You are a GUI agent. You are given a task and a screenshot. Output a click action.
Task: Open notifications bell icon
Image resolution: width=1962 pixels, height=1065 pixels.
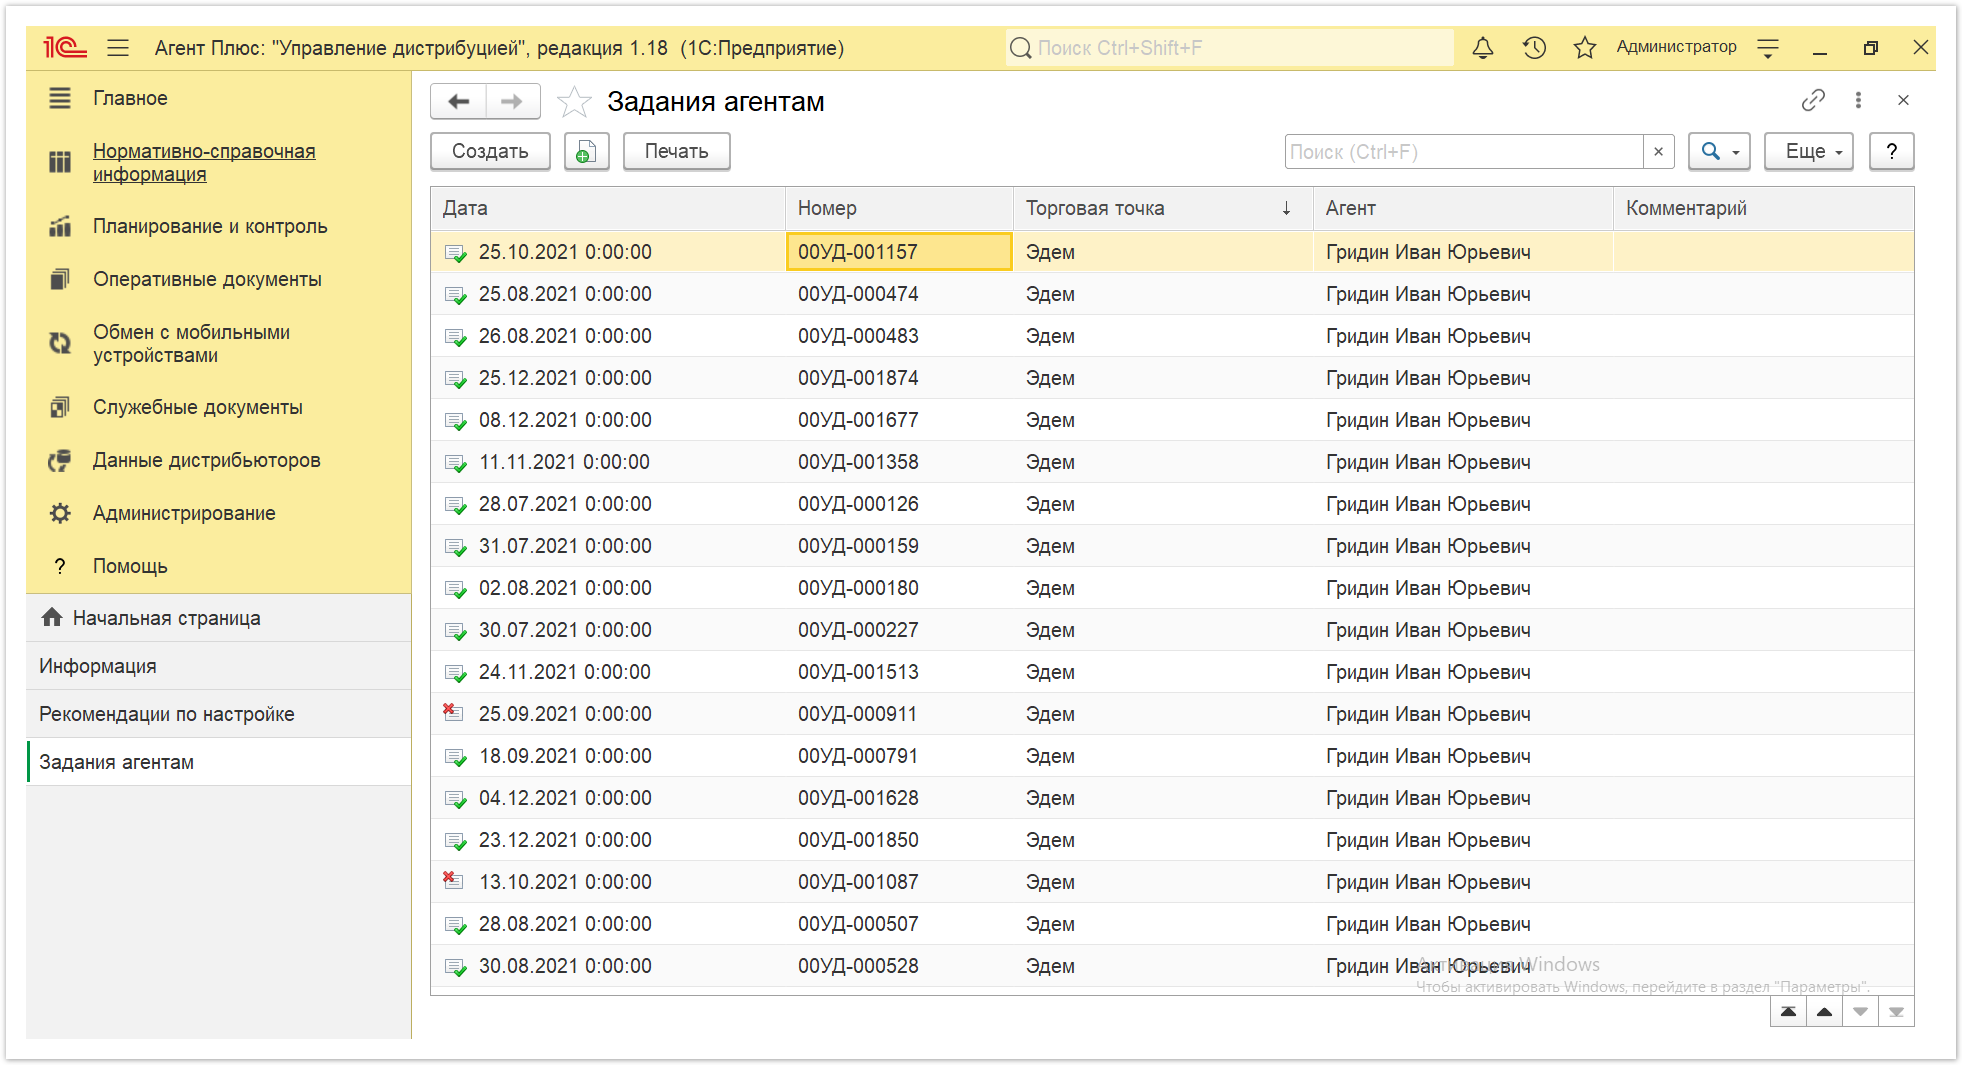1483,47
